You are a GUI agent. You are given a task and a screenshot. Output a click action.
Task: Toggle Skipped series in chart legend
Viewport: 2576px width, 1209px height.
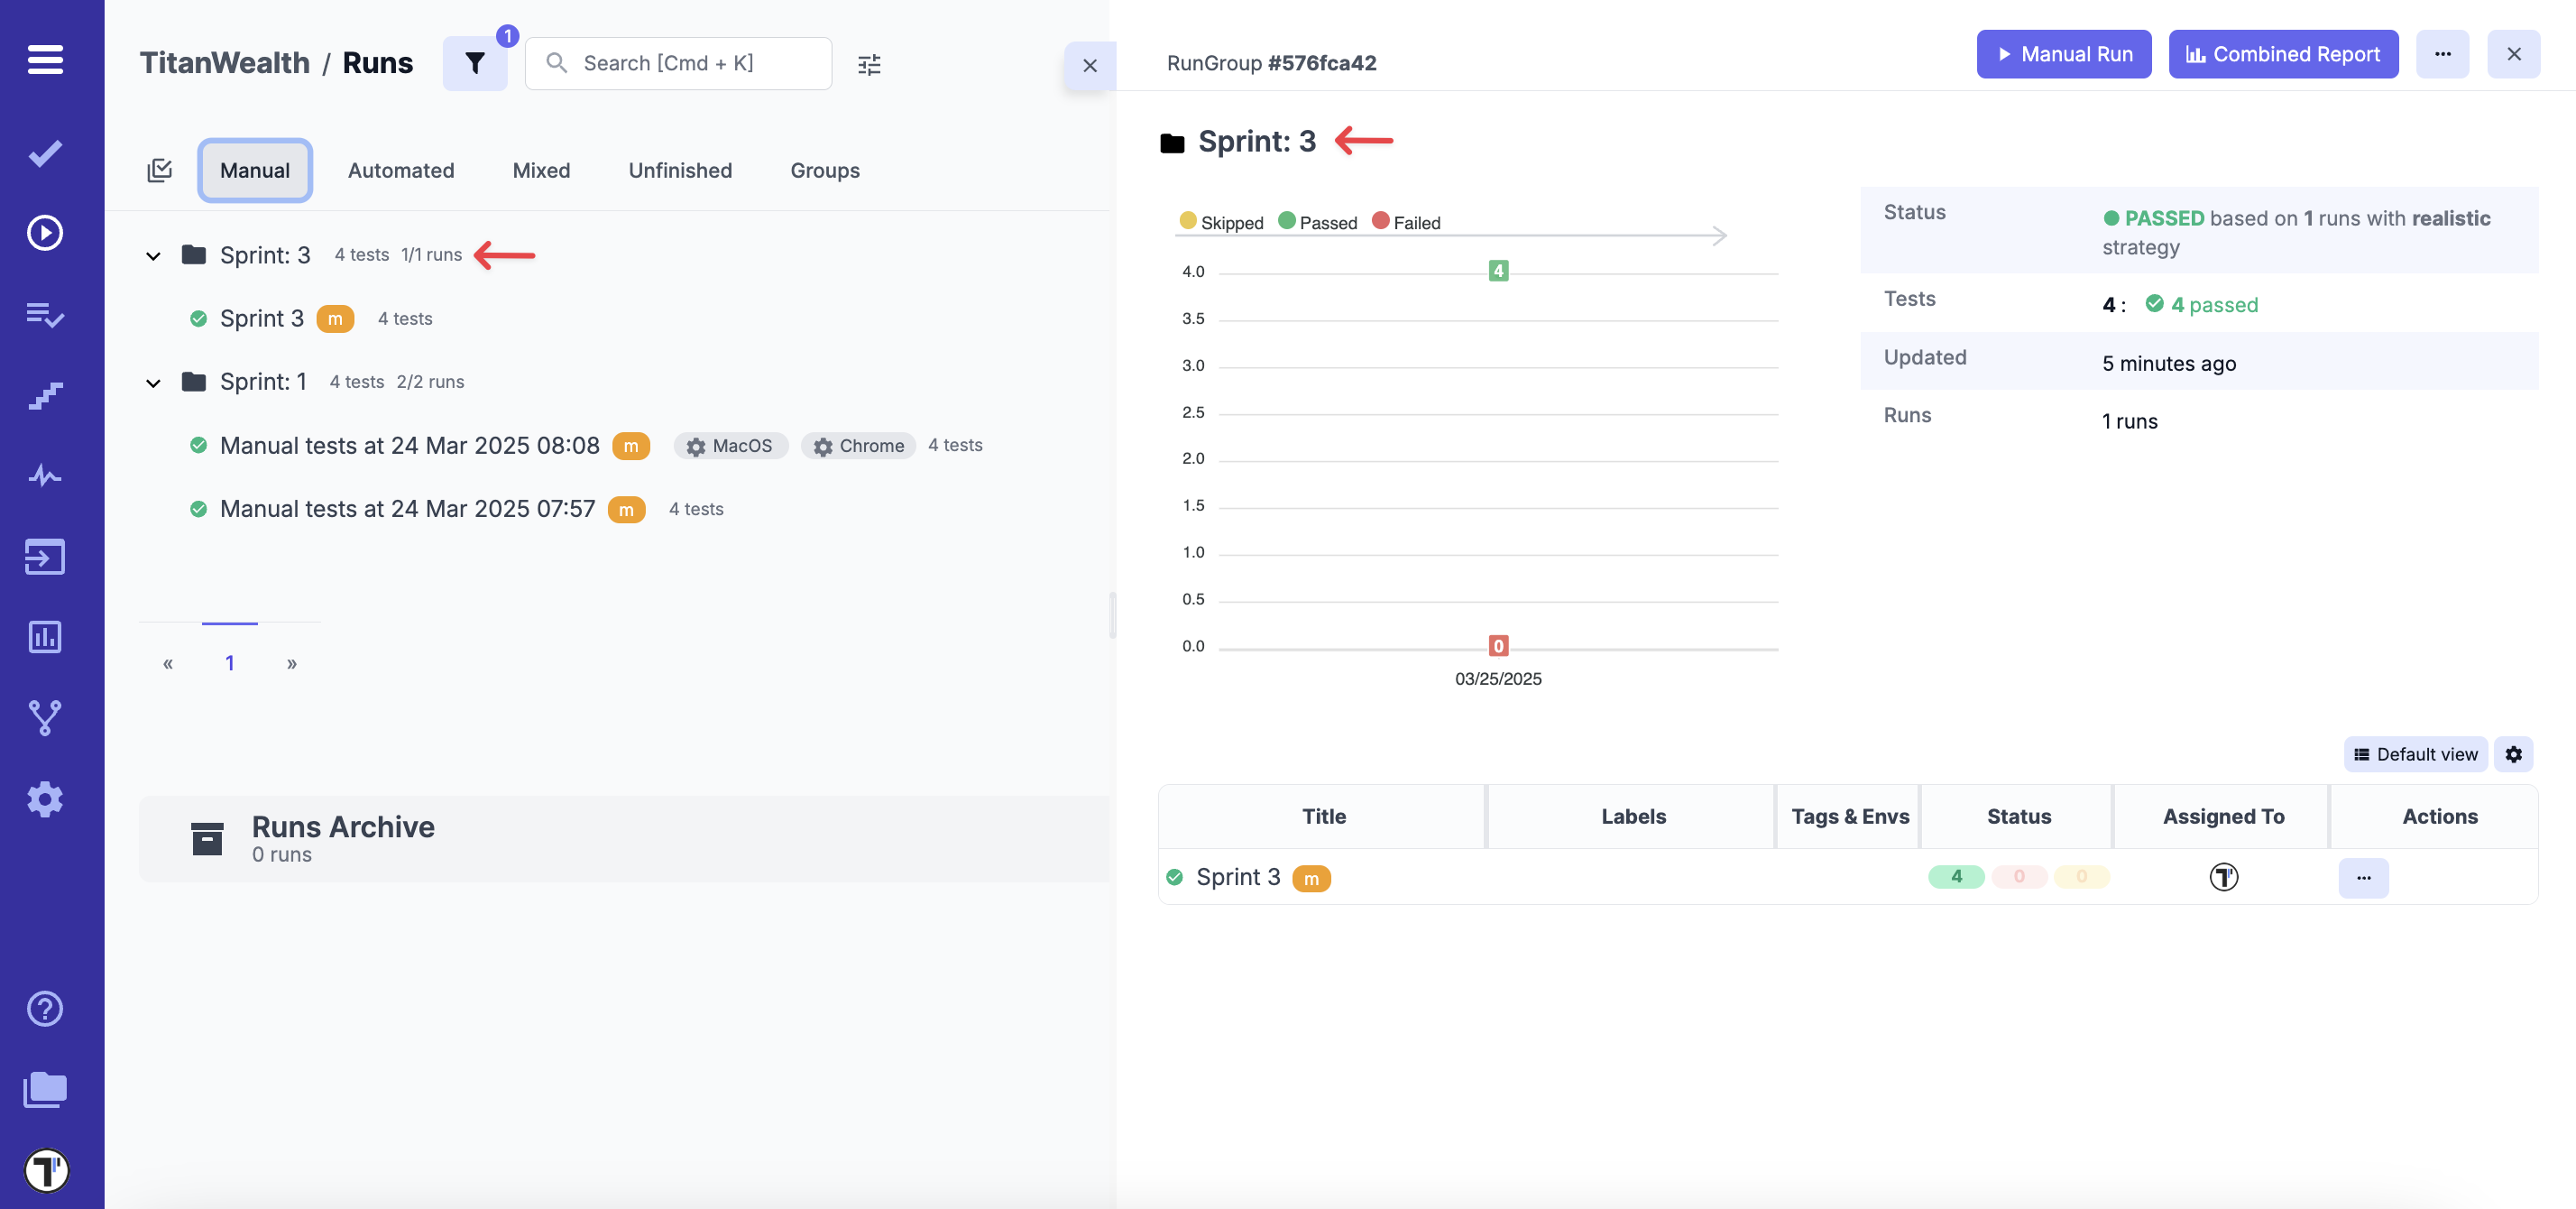(x=1221, y=222)
